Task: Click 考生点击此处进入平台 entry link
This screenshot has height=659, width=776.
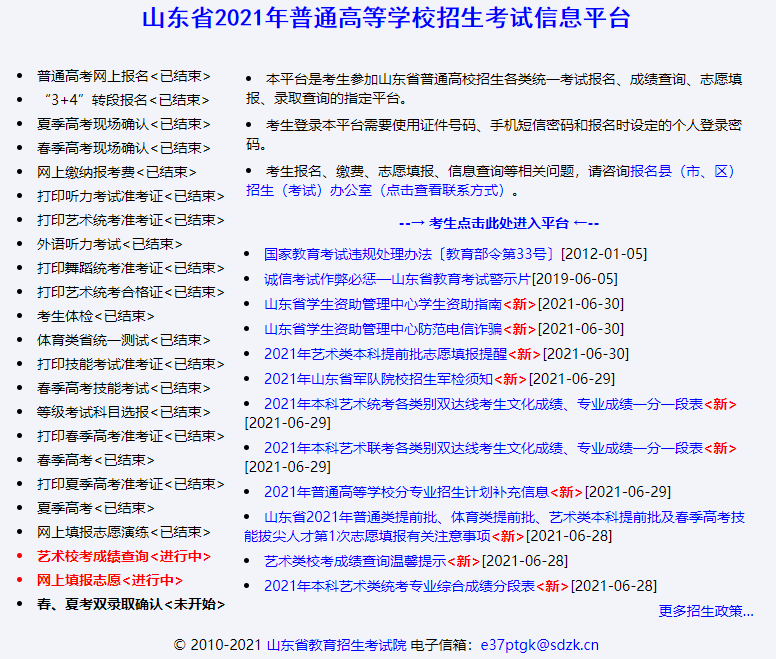Action: click(498, 223)
